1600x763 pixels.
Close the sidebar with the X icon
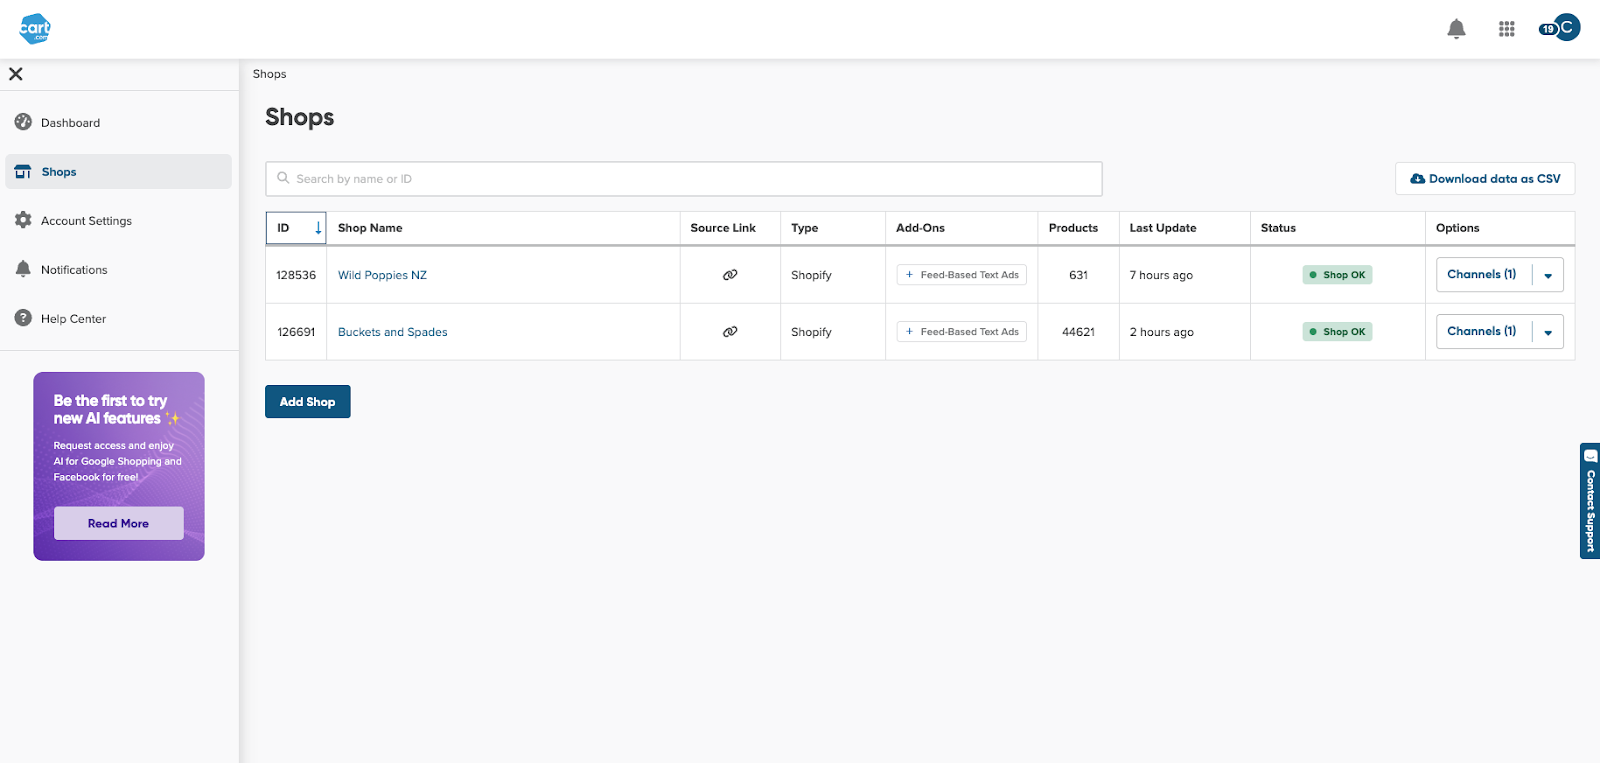pos(16,74)
